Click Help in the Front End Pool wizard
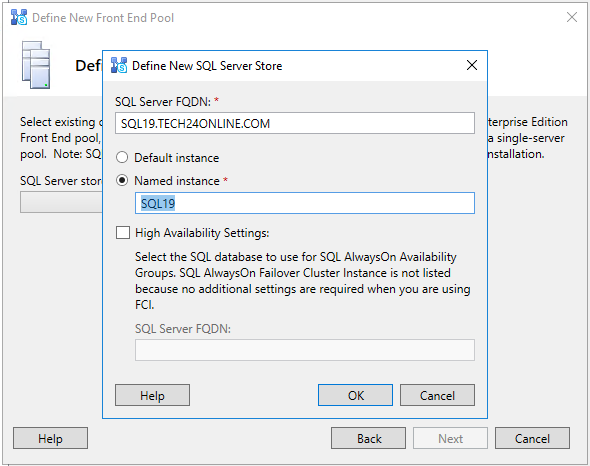Image resolution: width=590 pixels, height=466 pixels. click(x=50, y=438)
